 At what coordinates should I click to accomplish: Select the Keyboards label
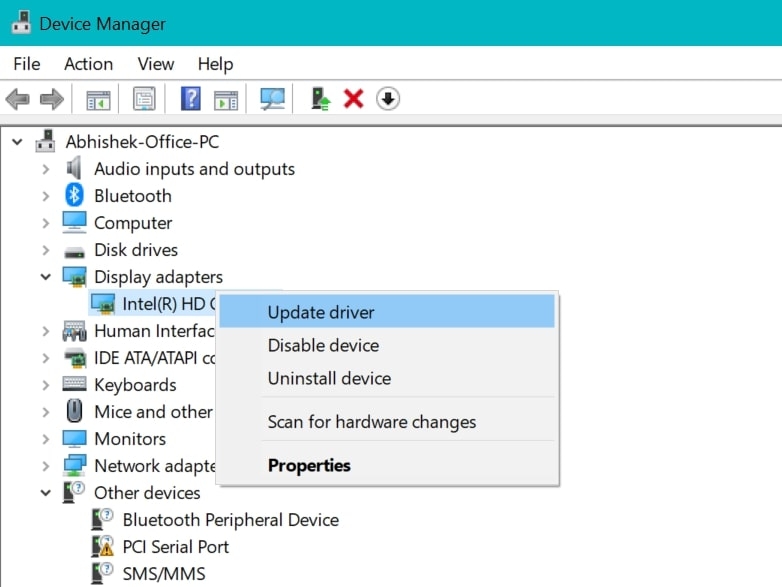135,385
